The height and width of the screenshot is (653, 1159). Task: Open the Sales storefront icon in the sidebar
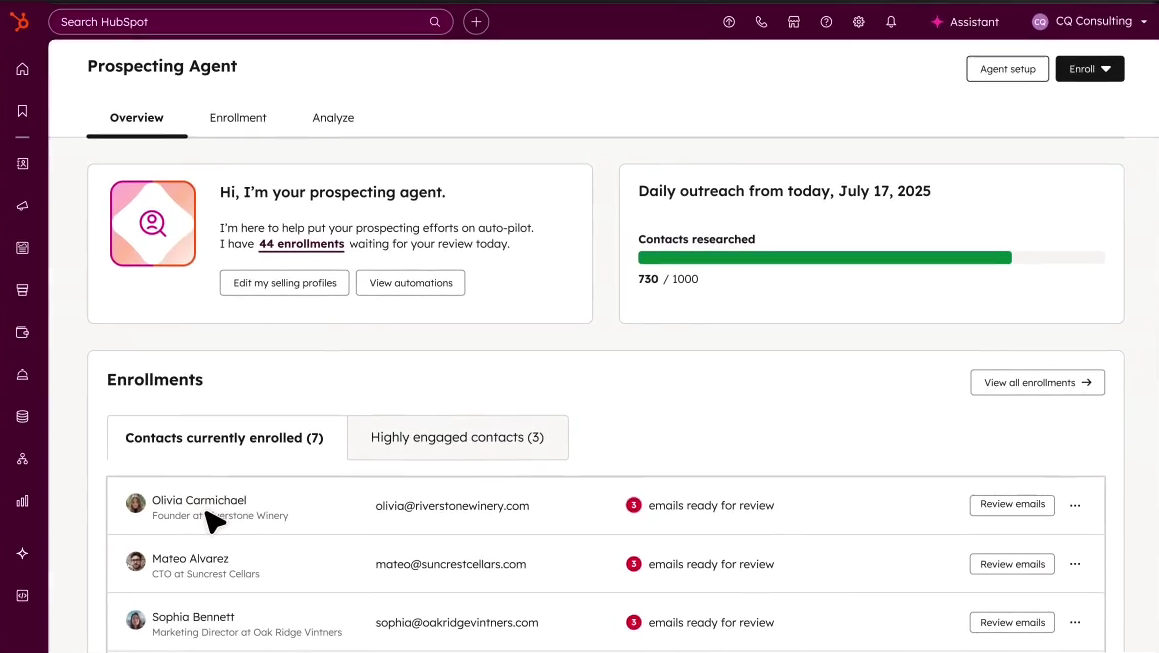point(22,290)
